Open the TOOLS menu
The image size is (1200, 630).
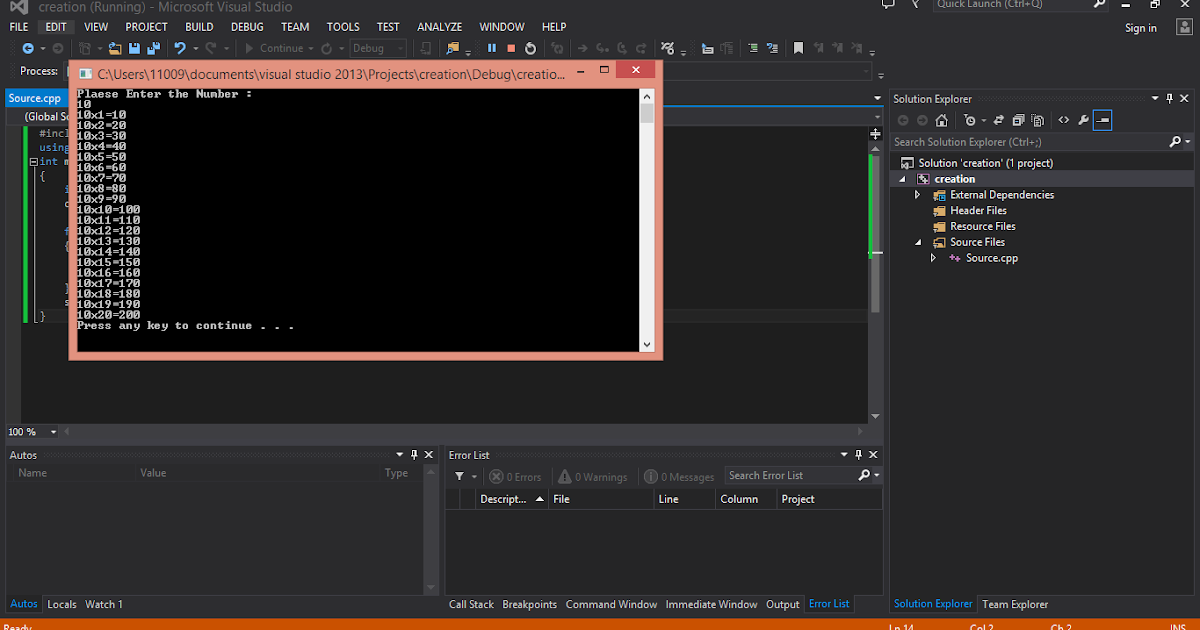343,27
